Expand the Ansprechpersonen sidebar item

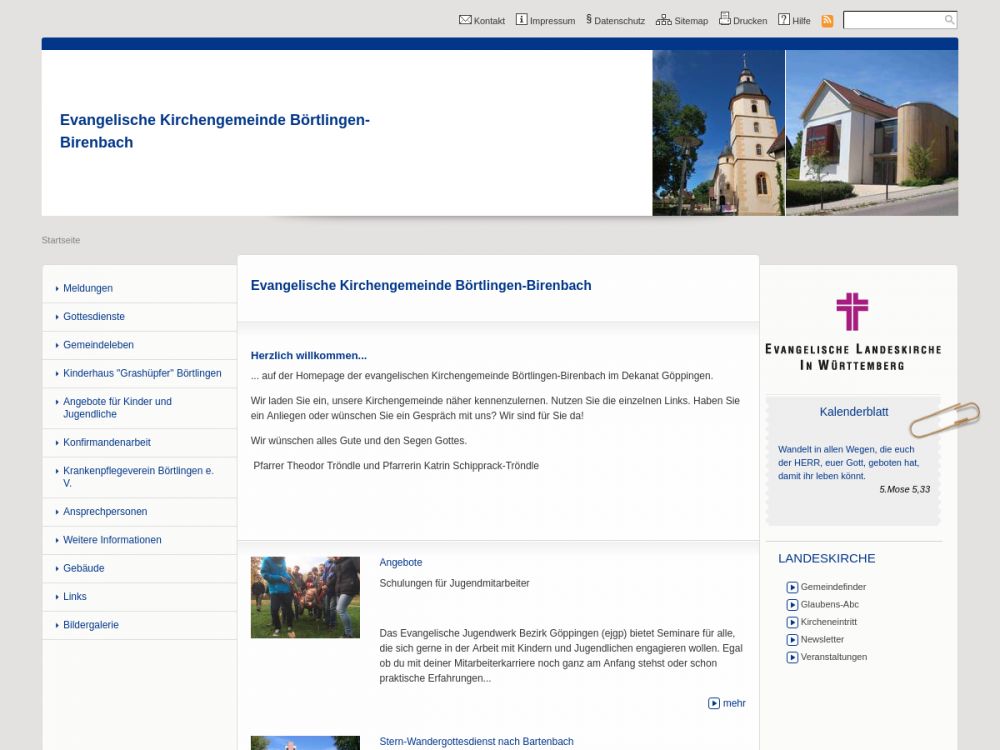pos(105,511)
